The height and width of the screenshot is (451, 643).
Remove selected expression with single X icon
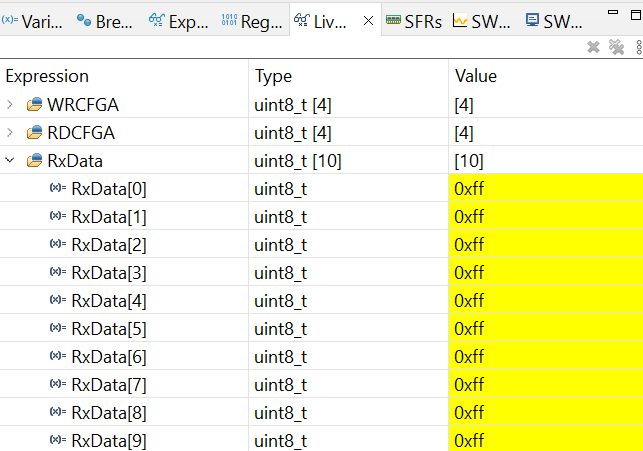click(x=593, y=47)
